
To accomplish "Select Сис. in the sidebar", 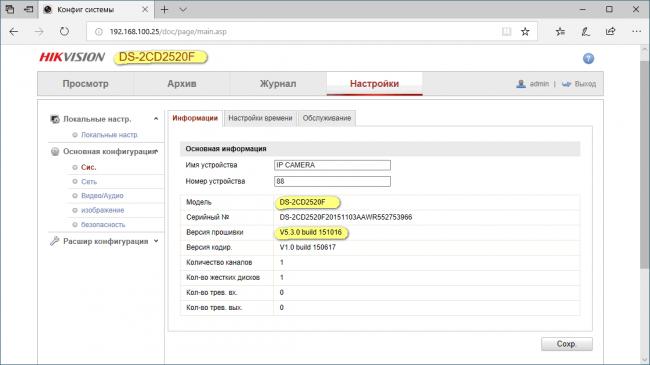I will [x=89, y=167].
